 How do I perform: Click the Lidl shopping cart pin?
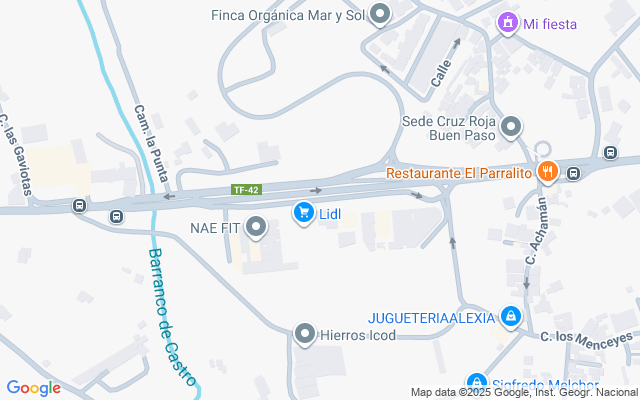[x=304, y=213]
